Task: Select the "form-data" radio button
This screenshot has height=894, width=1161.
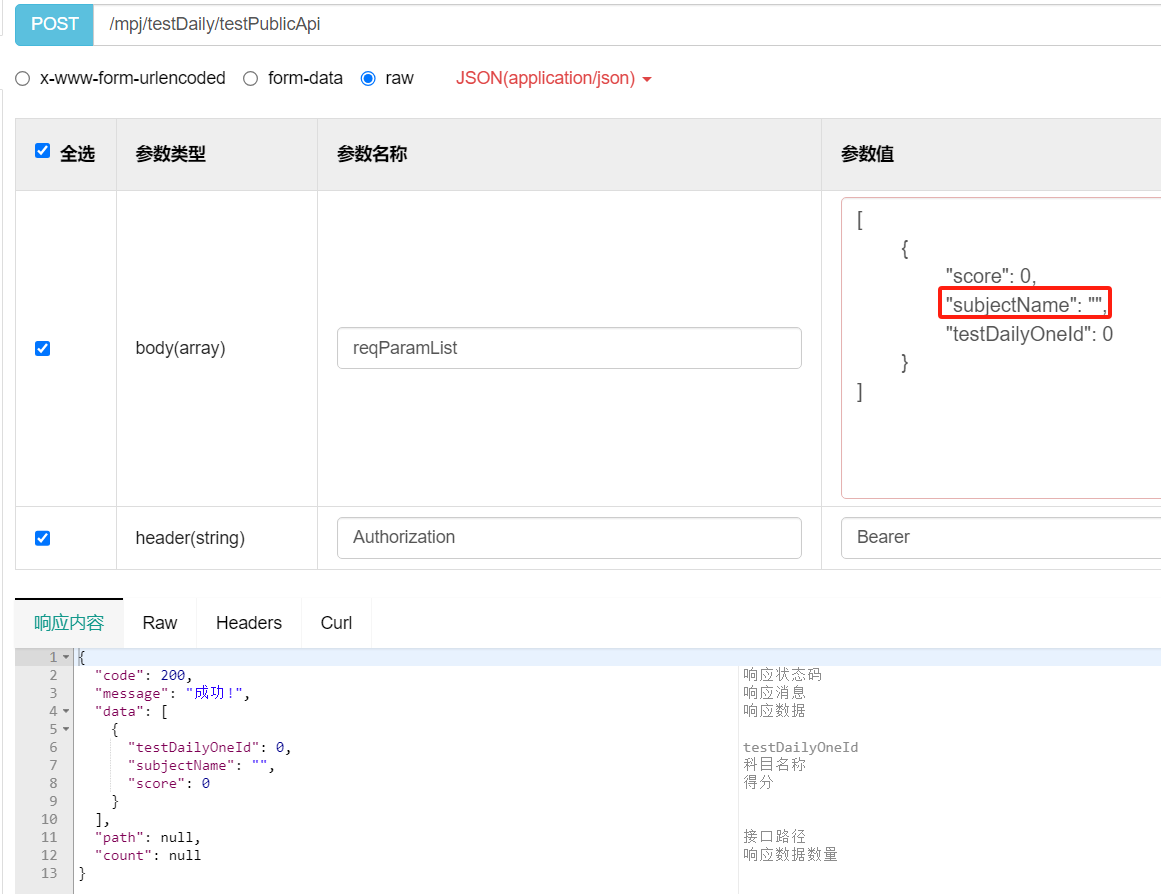Action: pyautogui.click(x=250, y=78)
